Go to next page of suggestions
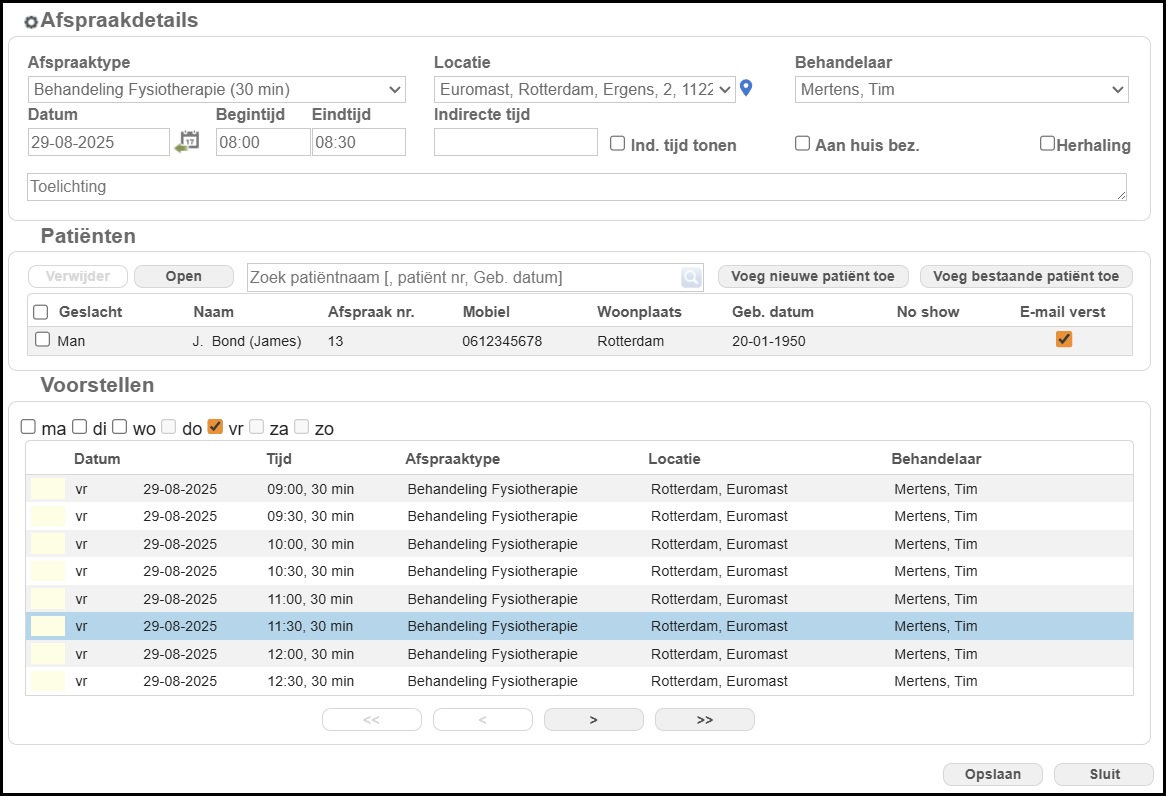Image resolution: width=1166 pixels, height=796 pixels. tap(593, 720)
